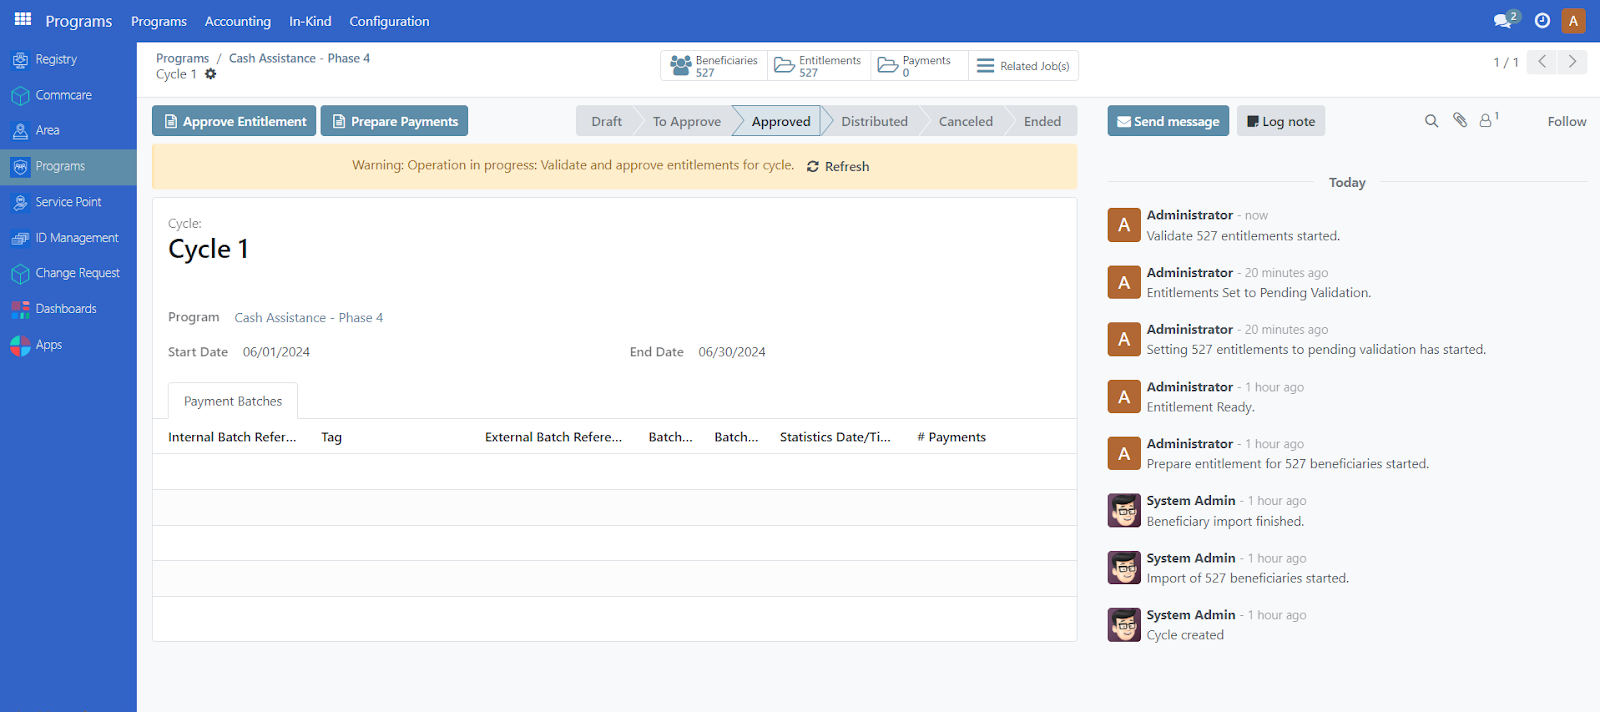1600x712 pixels.
Task: Go to previous record arrow
Action: [x=1542, y=62]
